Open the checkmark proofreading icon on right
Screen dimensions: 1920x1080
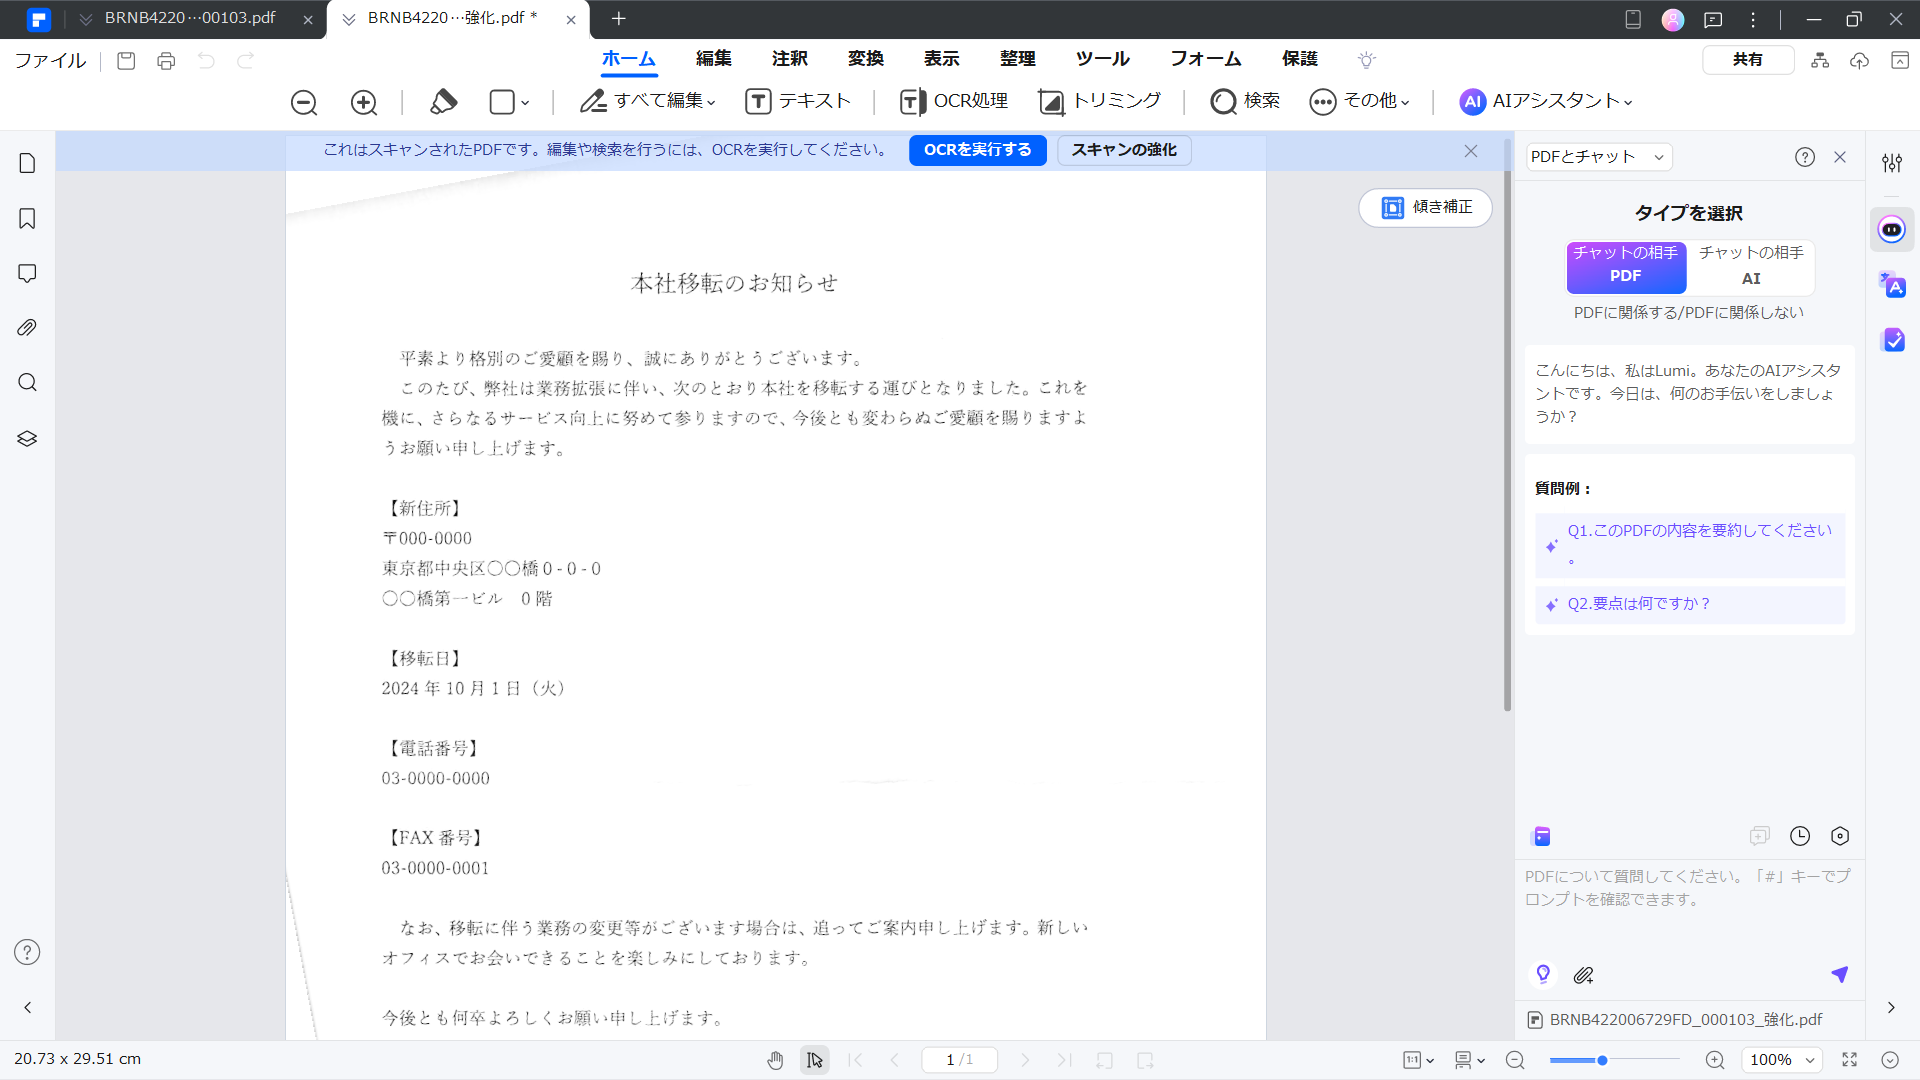click(1893, 340)
